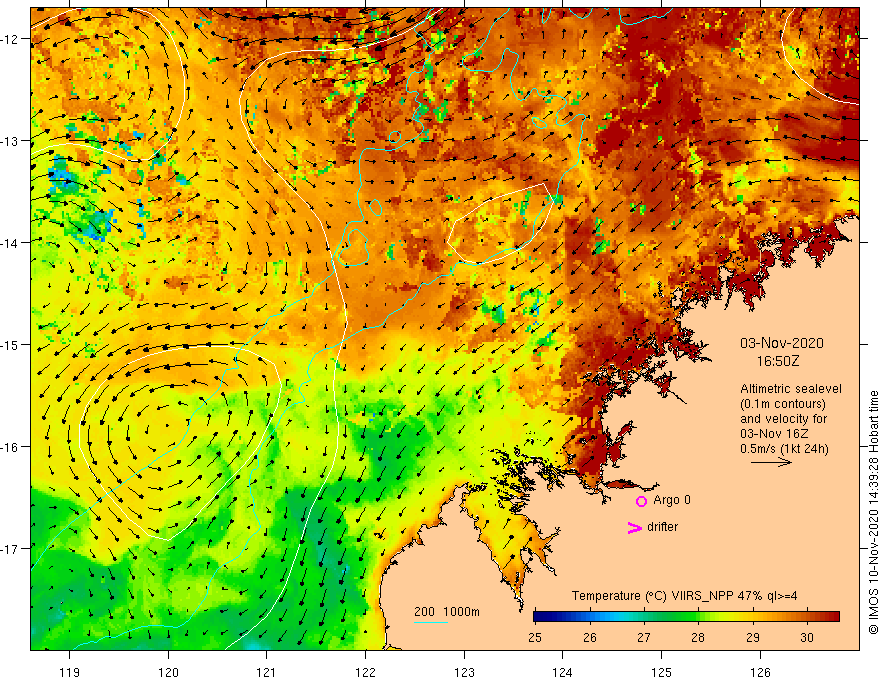Click the latitude axis label '-12'
880x680 pixels.
click(x=11, y=39)
